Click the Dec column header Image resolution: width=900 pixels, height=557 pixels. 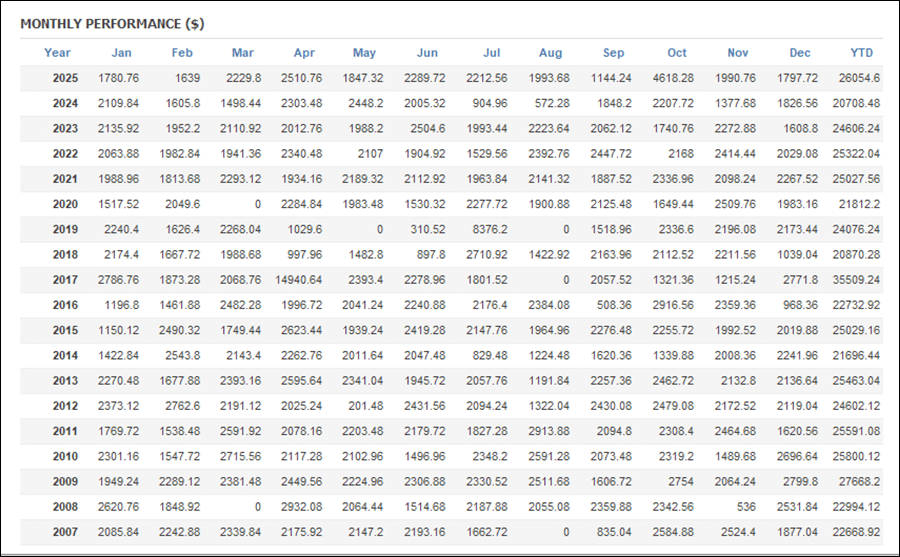click(800, 53)
